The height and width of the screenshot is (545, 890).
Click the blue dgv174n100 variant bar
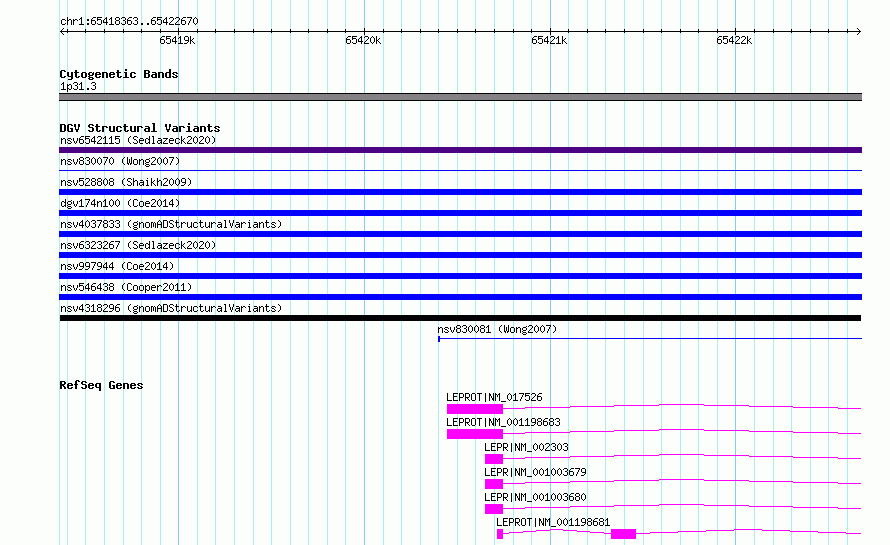pos(460,213)
